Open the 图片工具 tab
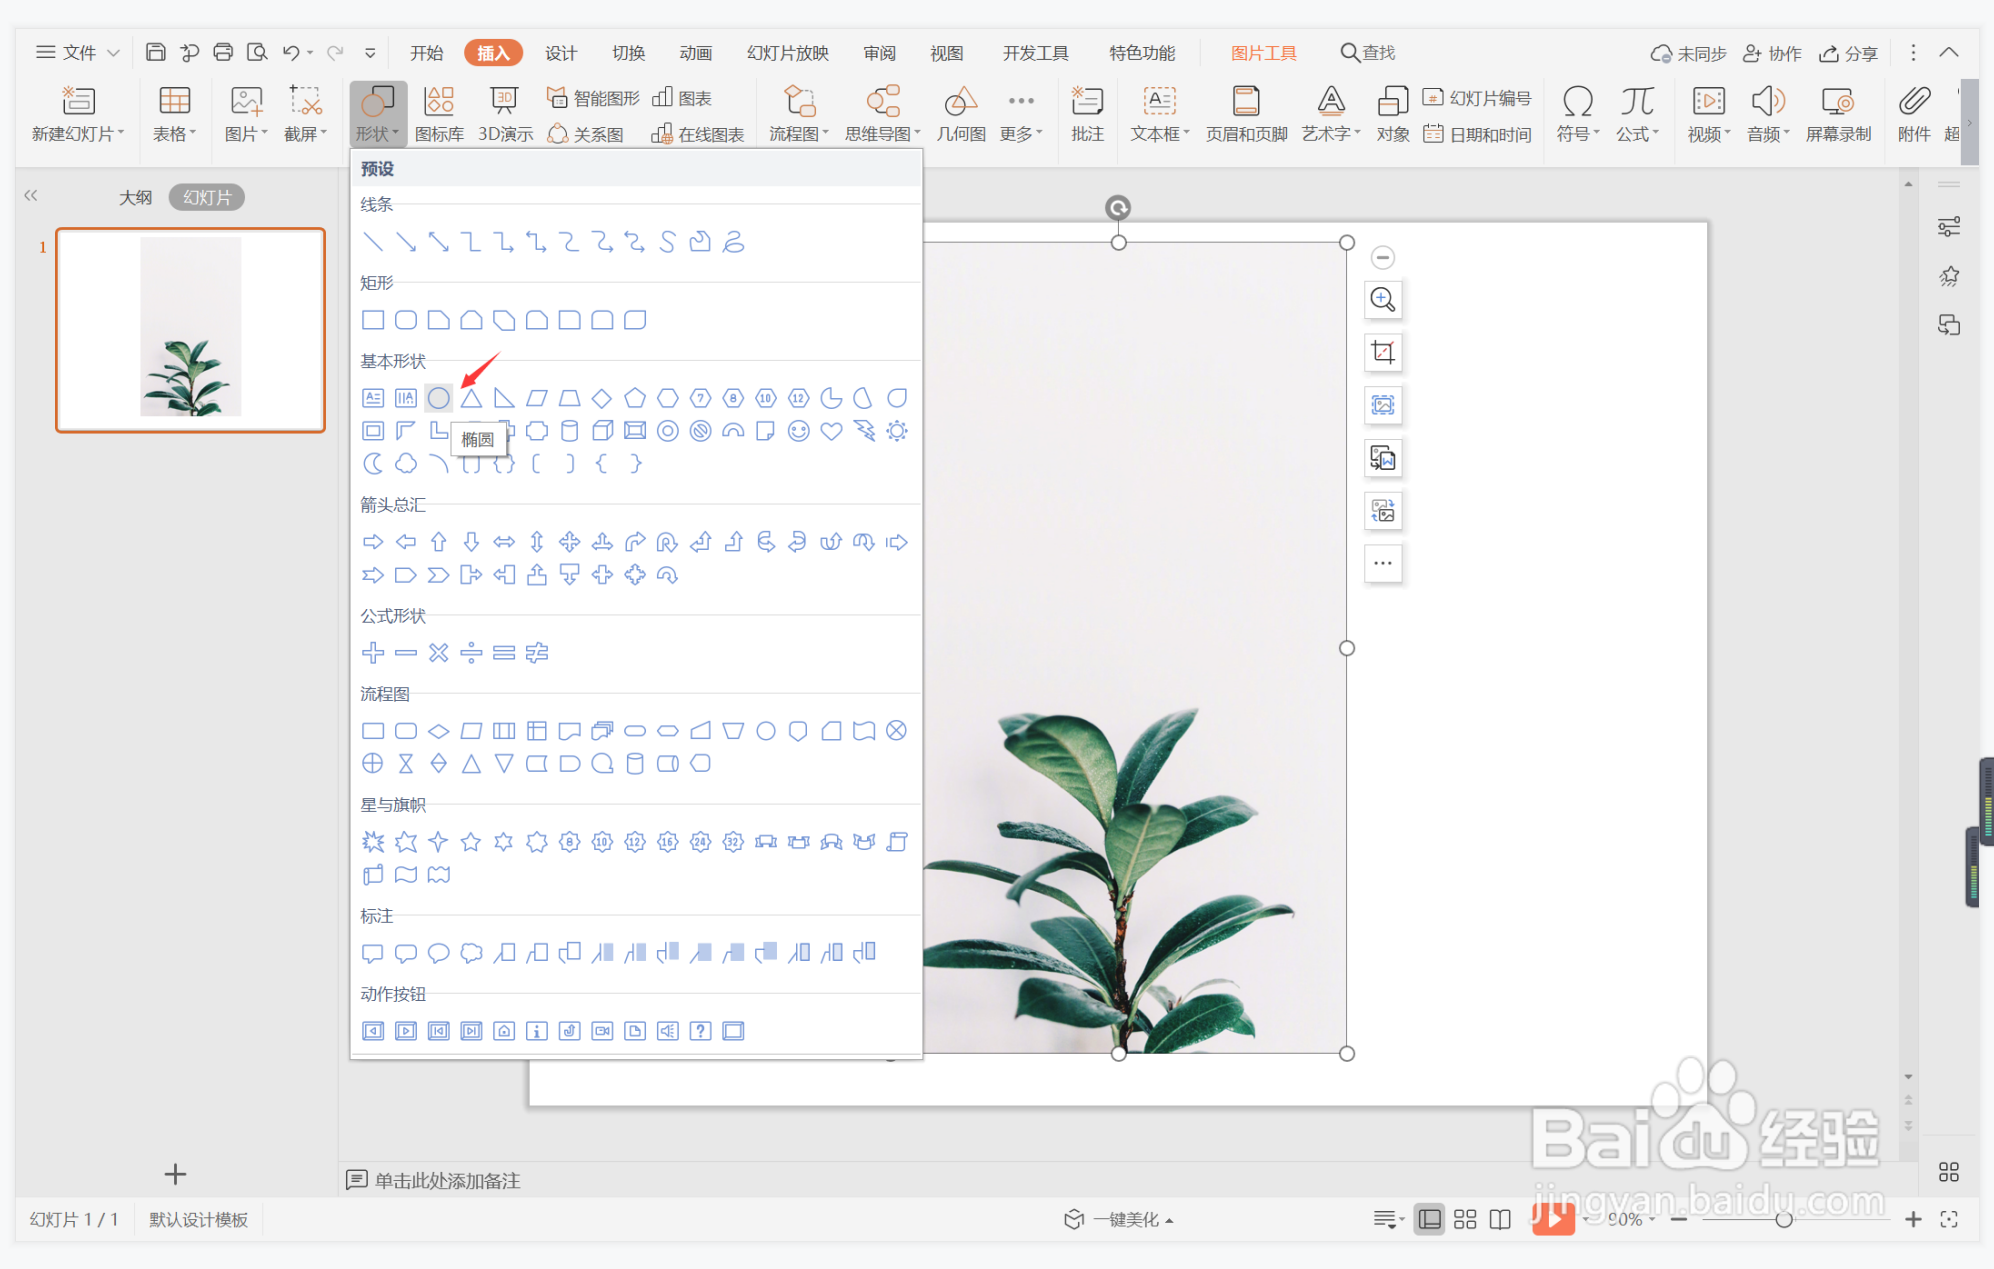This screenshot has height=1269, width=1994. pos(1263,53)
